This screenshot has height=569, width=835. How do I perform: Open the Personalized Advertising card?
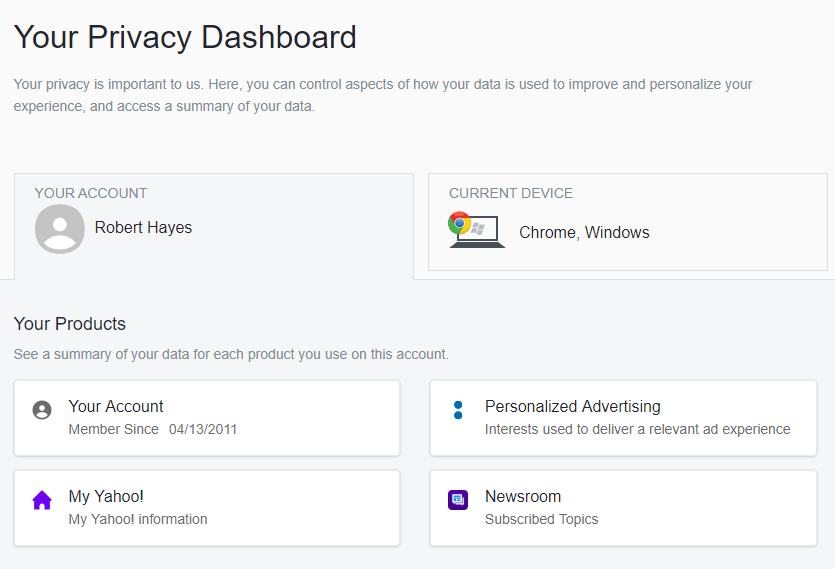(624, 418)
